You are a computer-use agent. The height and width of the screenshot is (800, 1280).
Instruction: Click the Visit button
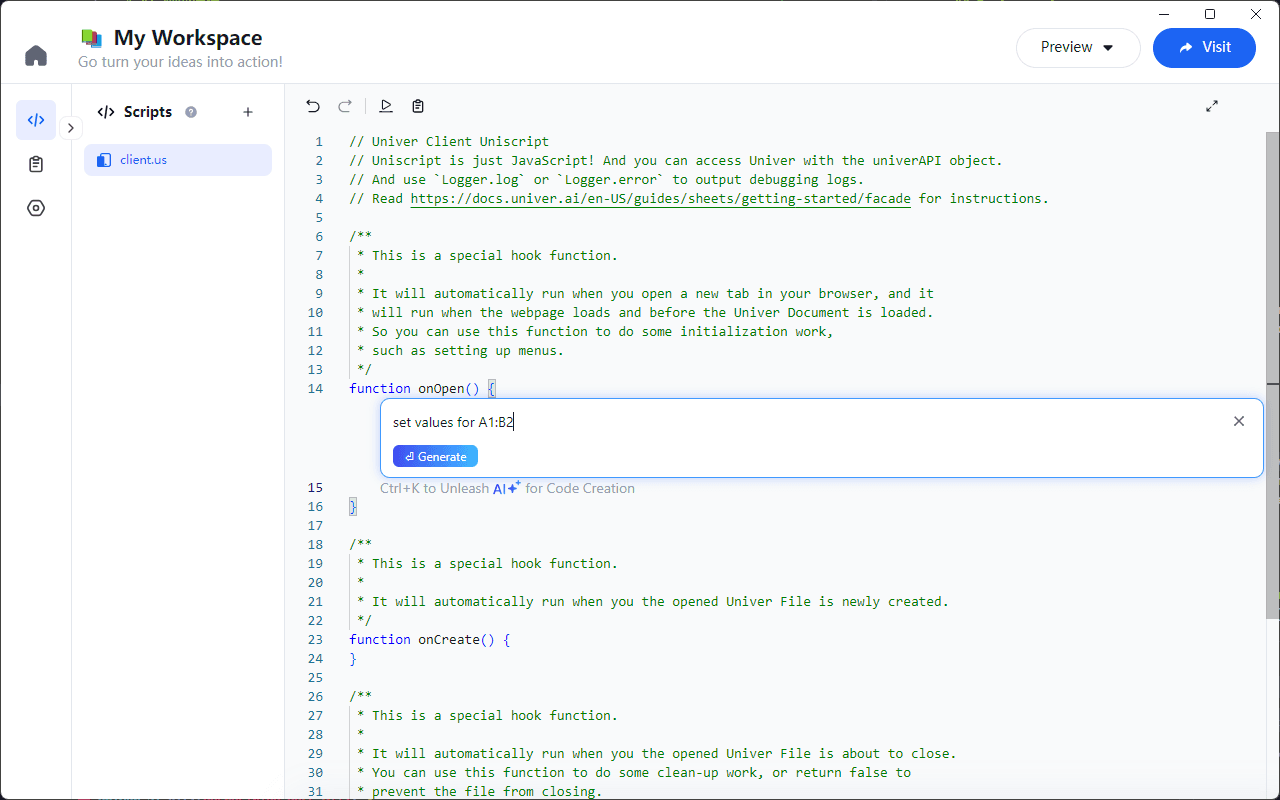coord(1204,47)
